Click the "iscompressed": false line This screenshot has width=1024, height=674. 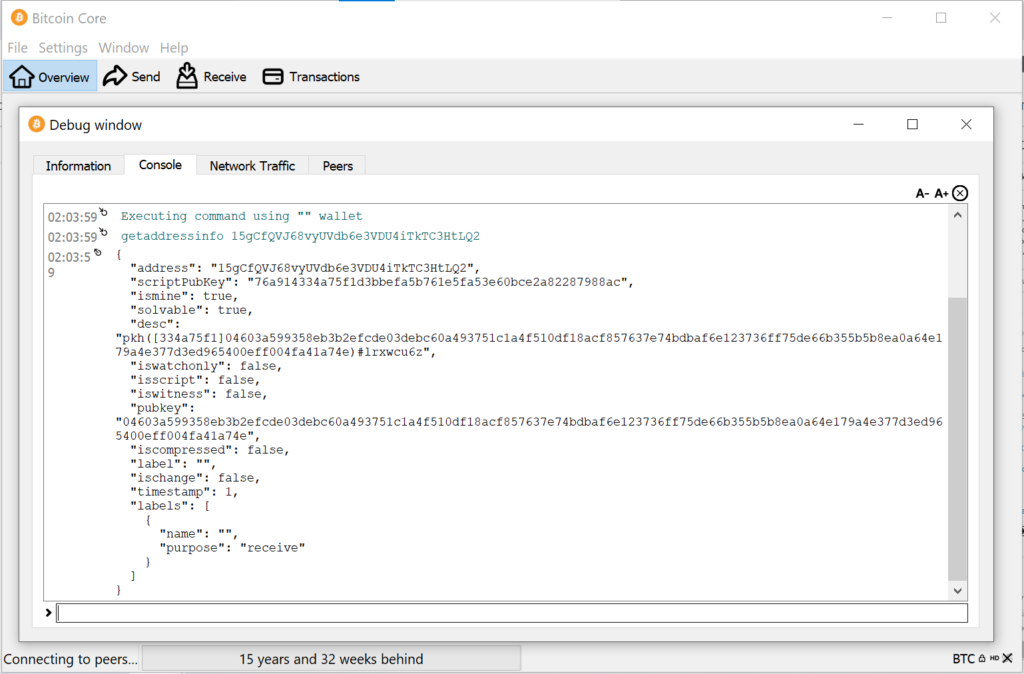click(210, 450)
